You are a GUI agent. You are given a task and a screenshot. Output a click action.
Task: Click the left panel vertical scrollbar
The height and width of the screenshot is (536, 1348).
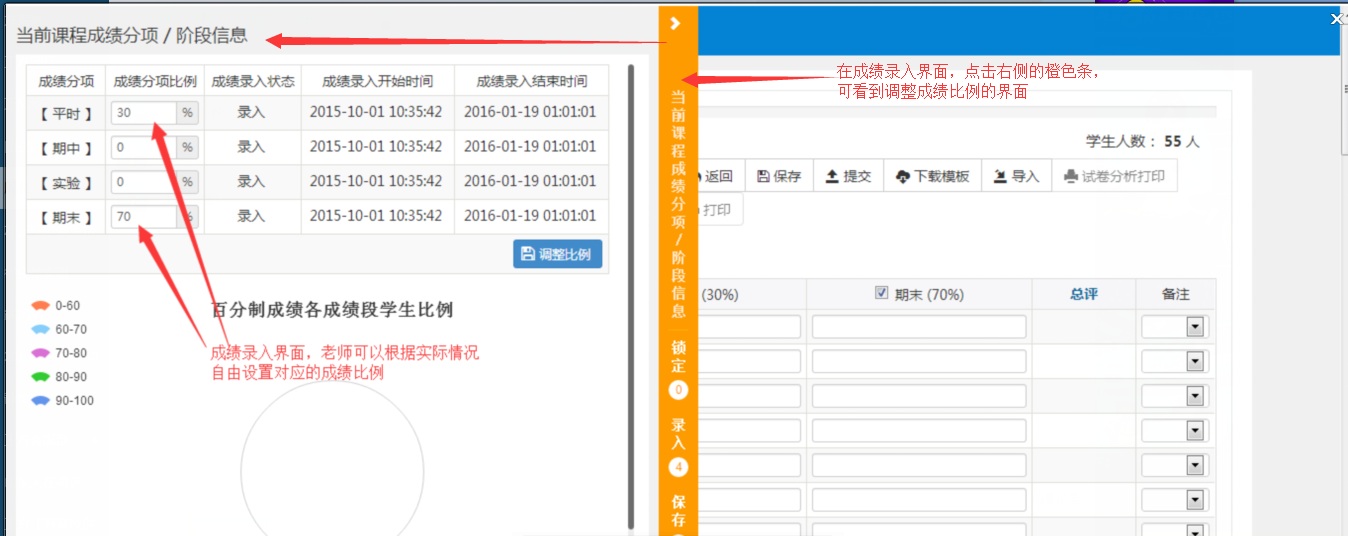(x=631, y=297)
